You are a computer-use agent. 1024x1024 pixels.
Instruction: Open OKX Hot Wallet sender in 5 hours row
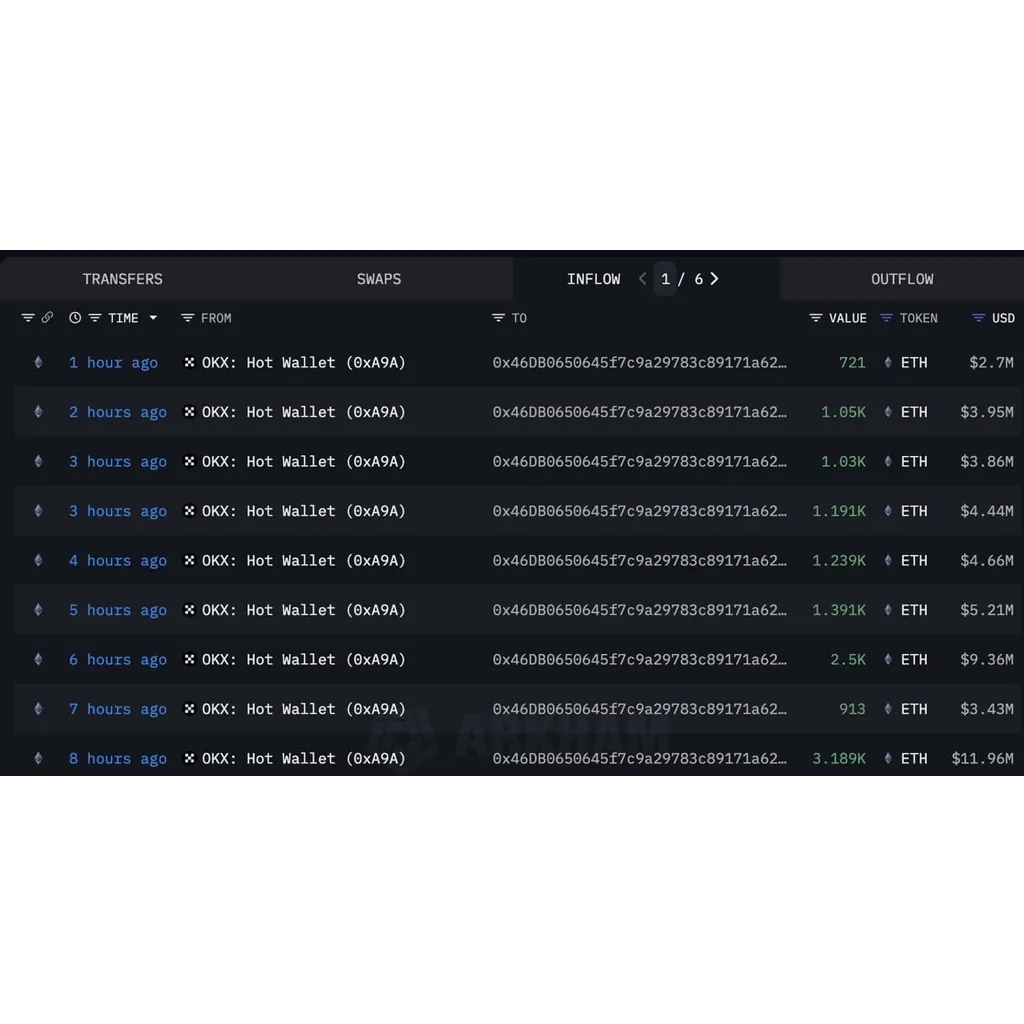click(304, 611)
